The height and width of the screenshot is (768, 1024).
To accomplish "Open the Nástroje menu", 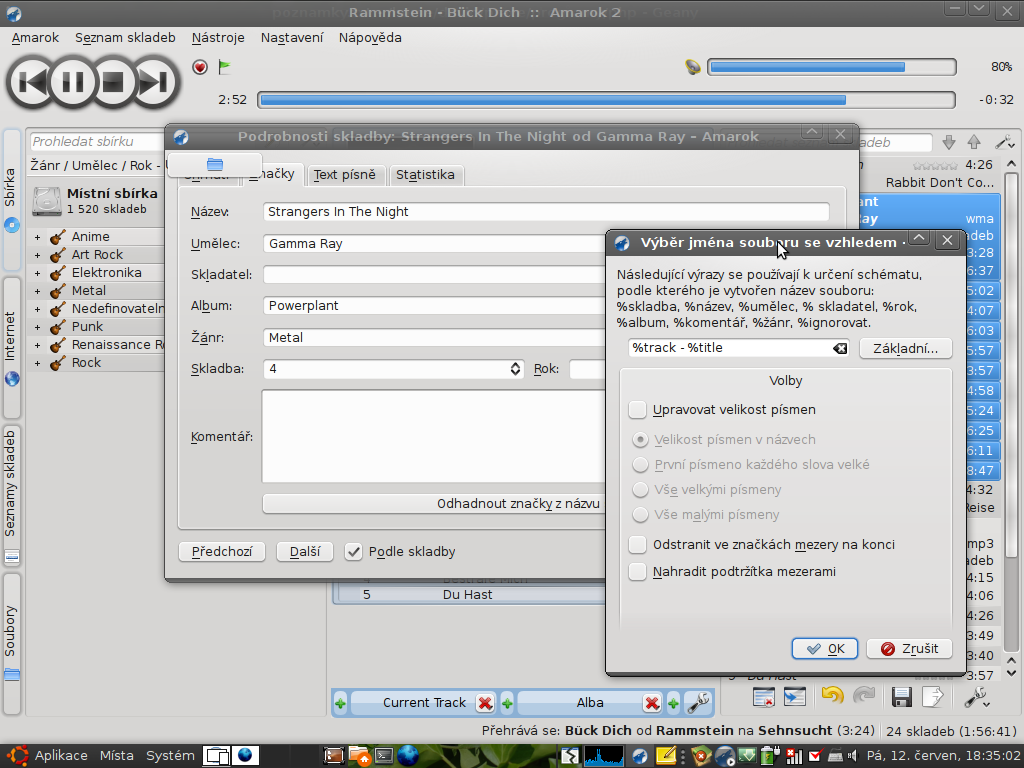I will [x=218, y=38].
